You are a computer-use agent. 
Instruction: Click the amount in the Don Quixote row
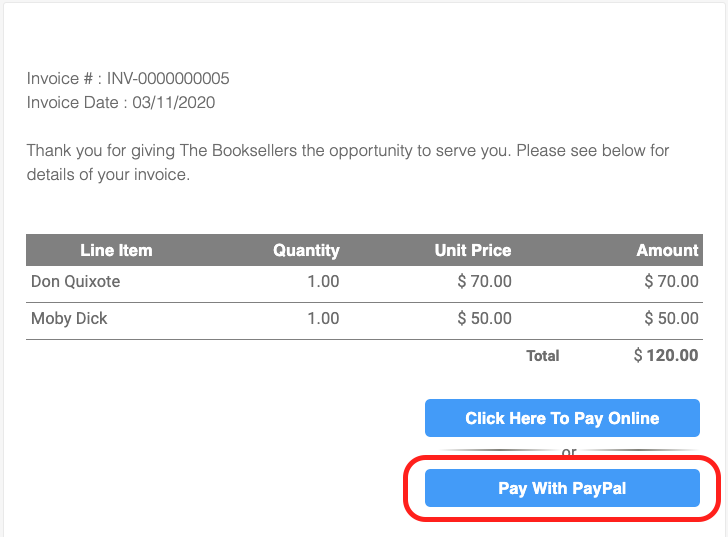click(x=671, y=282)
